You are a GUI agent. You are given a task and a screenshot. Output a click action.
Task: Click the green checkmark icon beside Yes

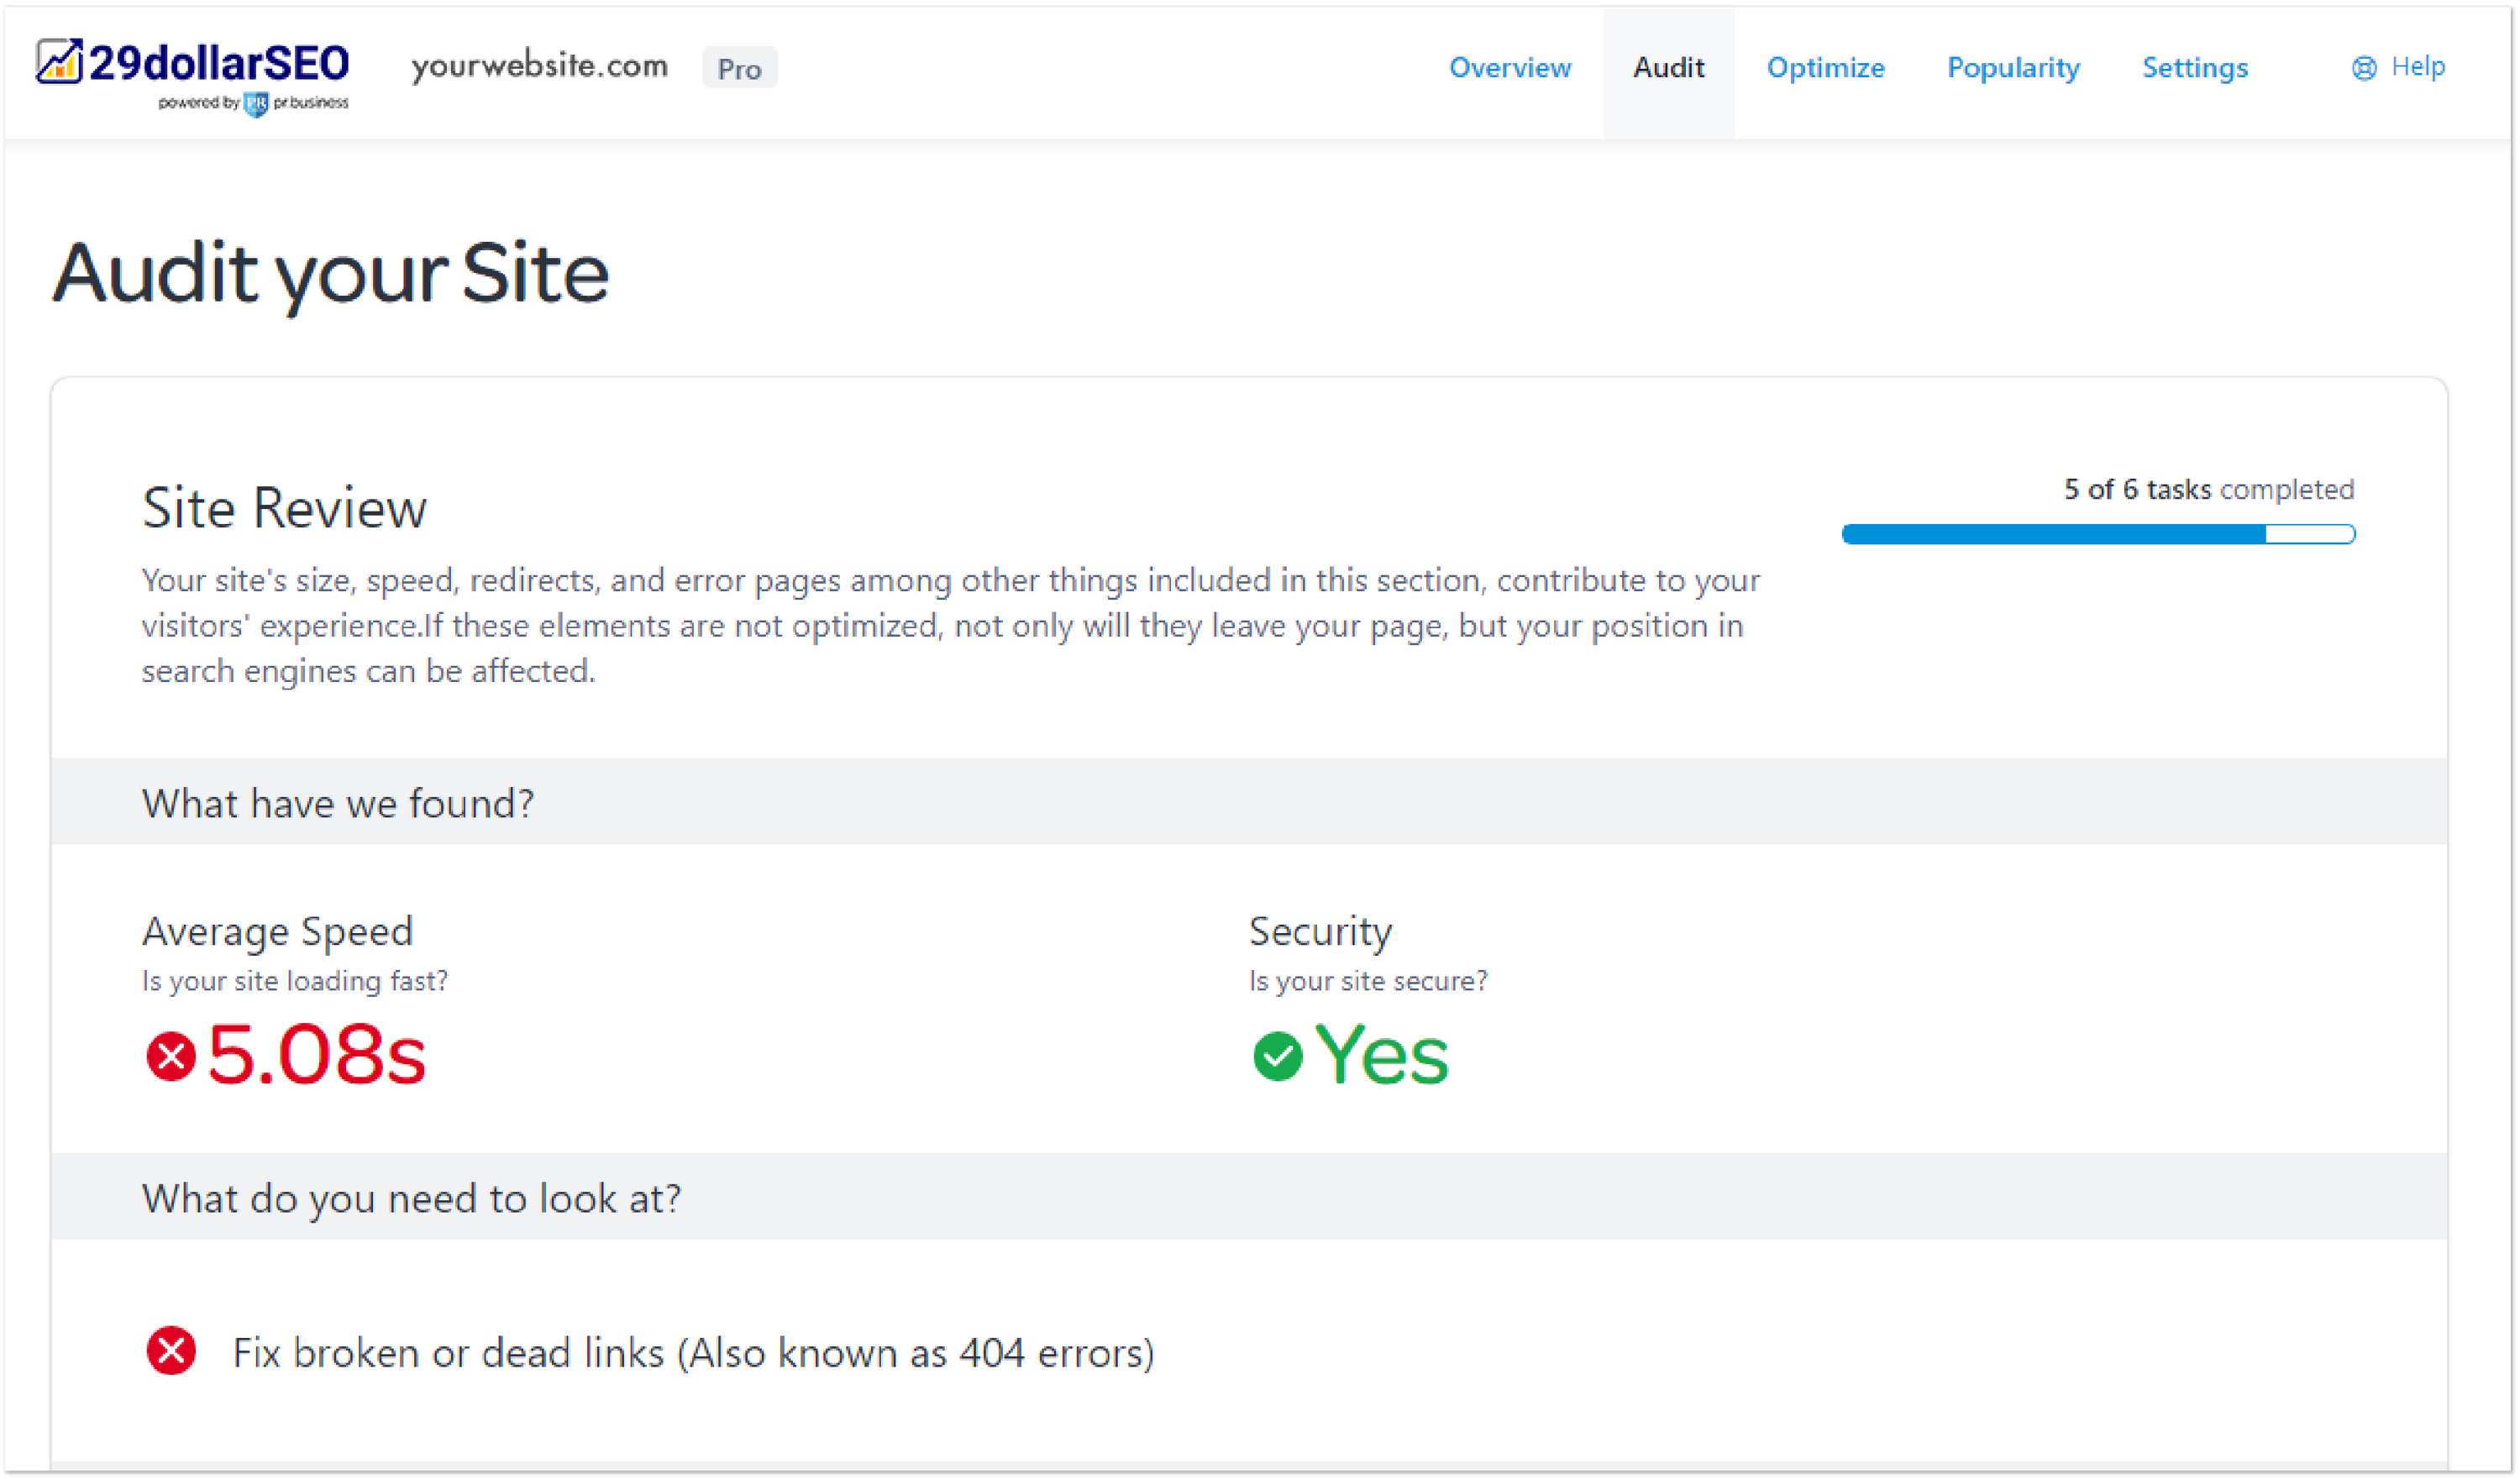pyautogui.click(x=1277, y=1056)
